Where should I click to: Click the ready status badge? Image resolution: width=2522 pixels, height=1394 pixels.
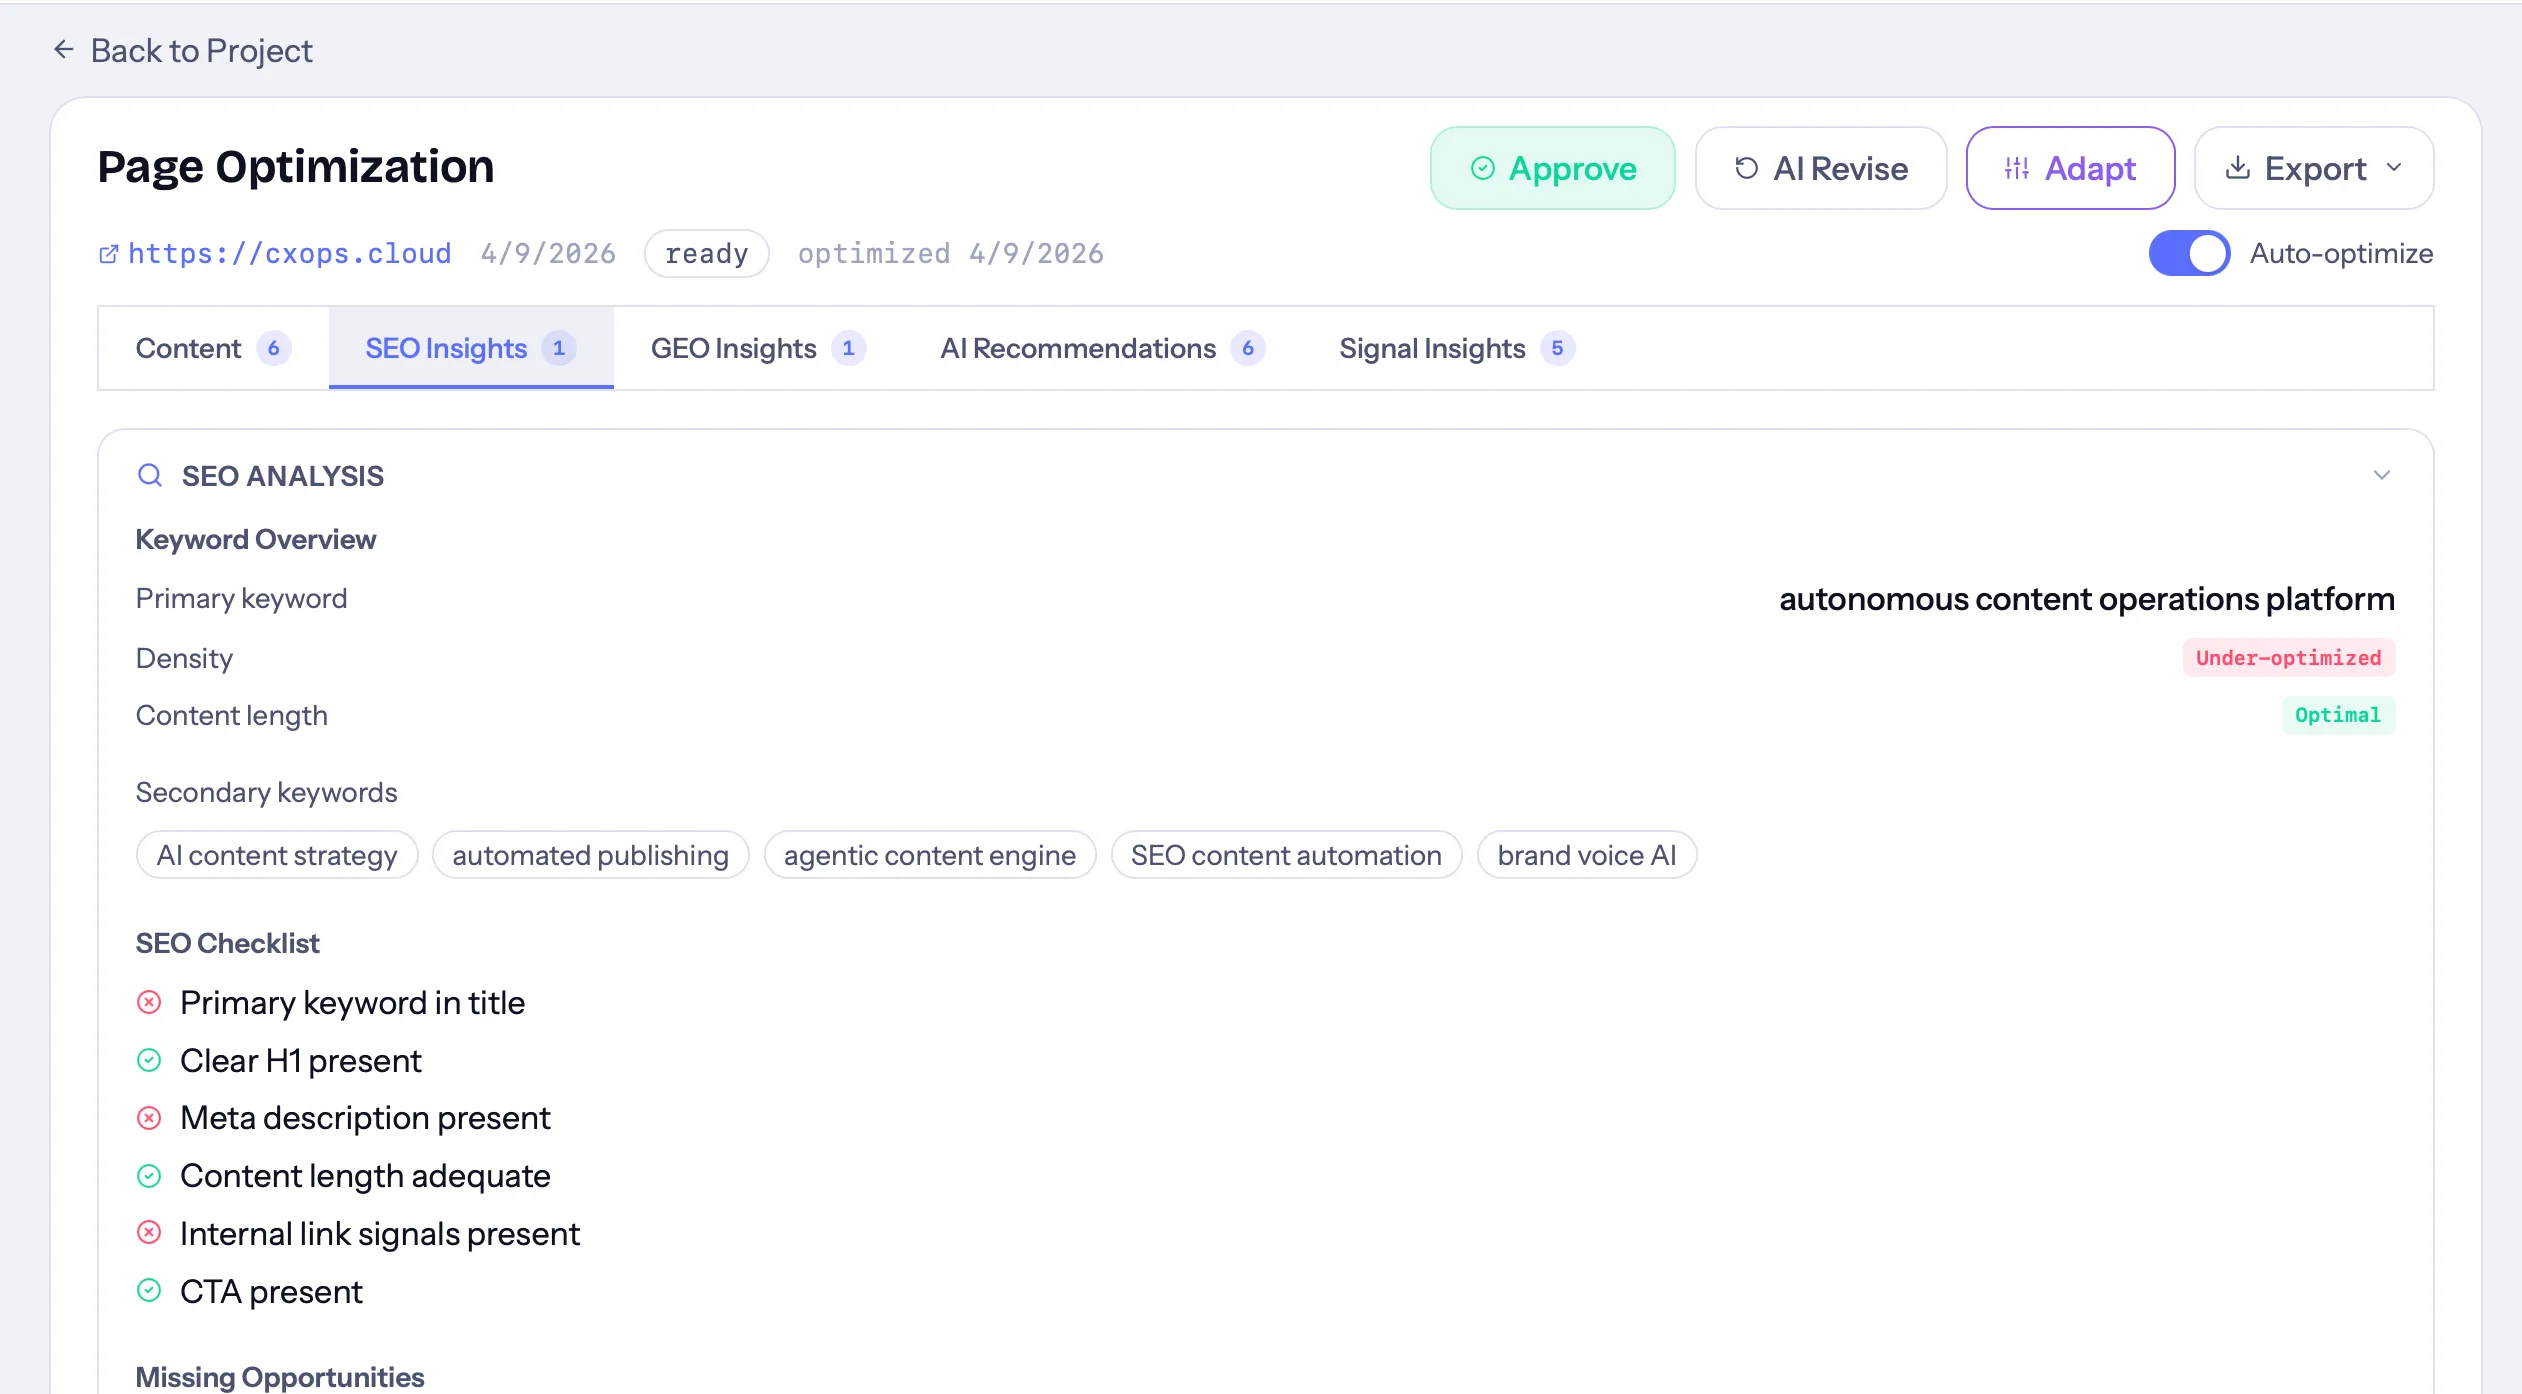[x=707, y=254]
